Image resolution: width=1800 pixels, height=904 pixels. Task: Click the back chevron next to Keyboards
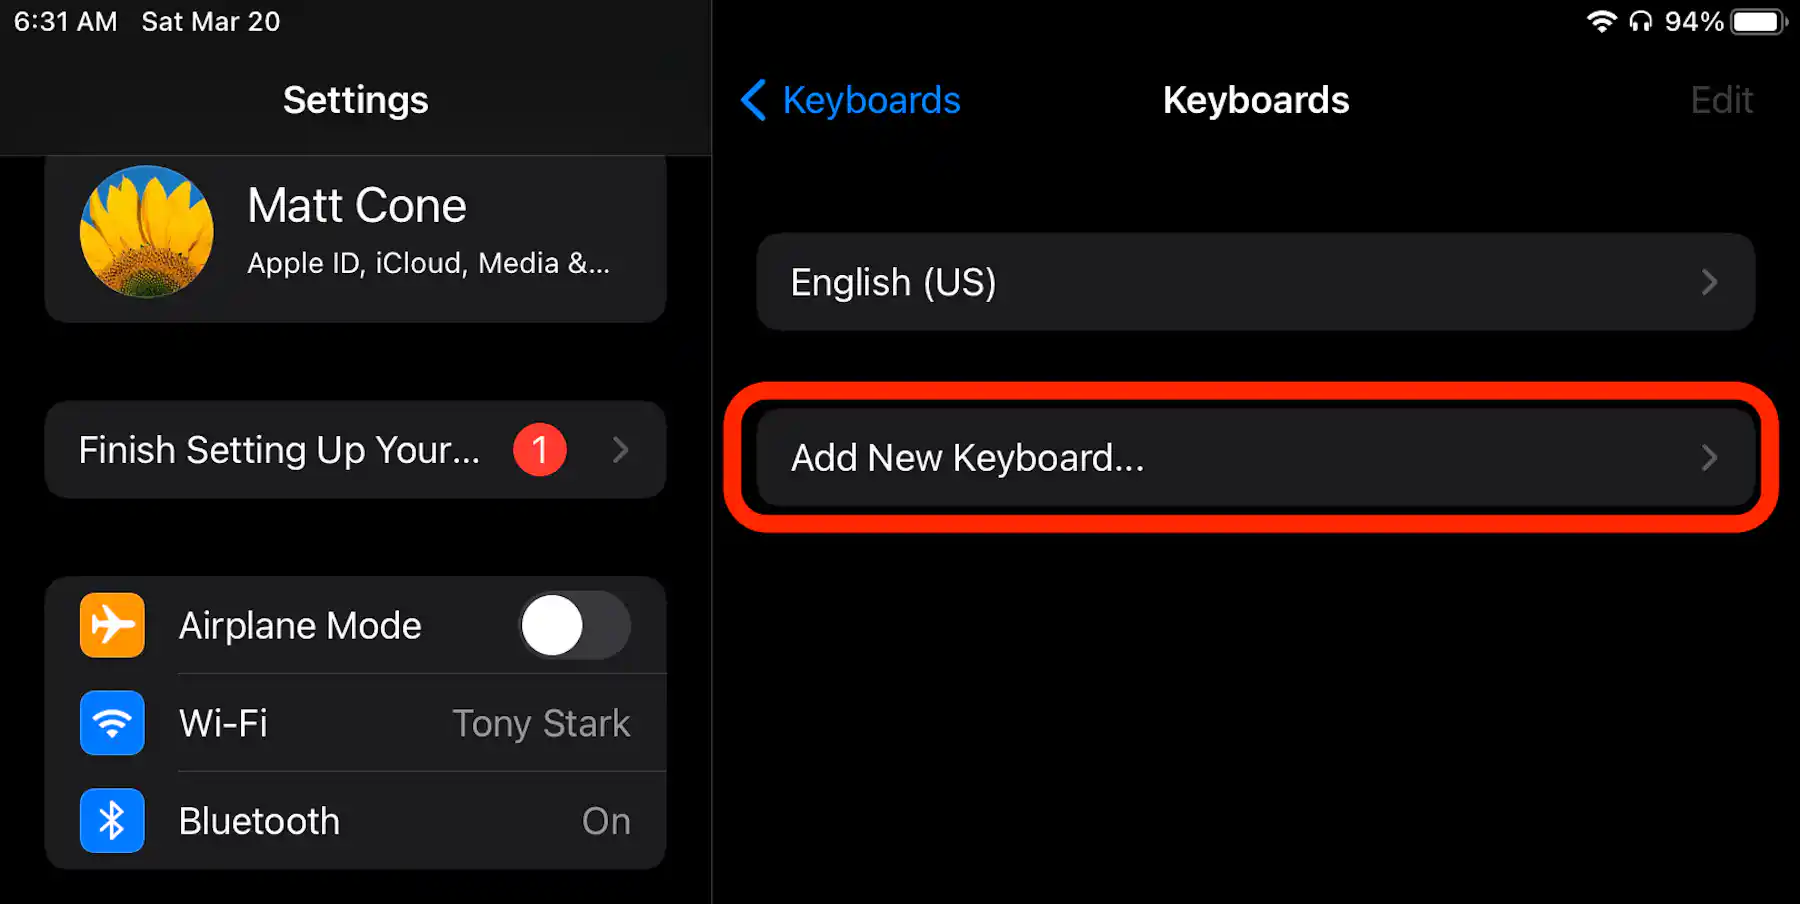(752, 100)
